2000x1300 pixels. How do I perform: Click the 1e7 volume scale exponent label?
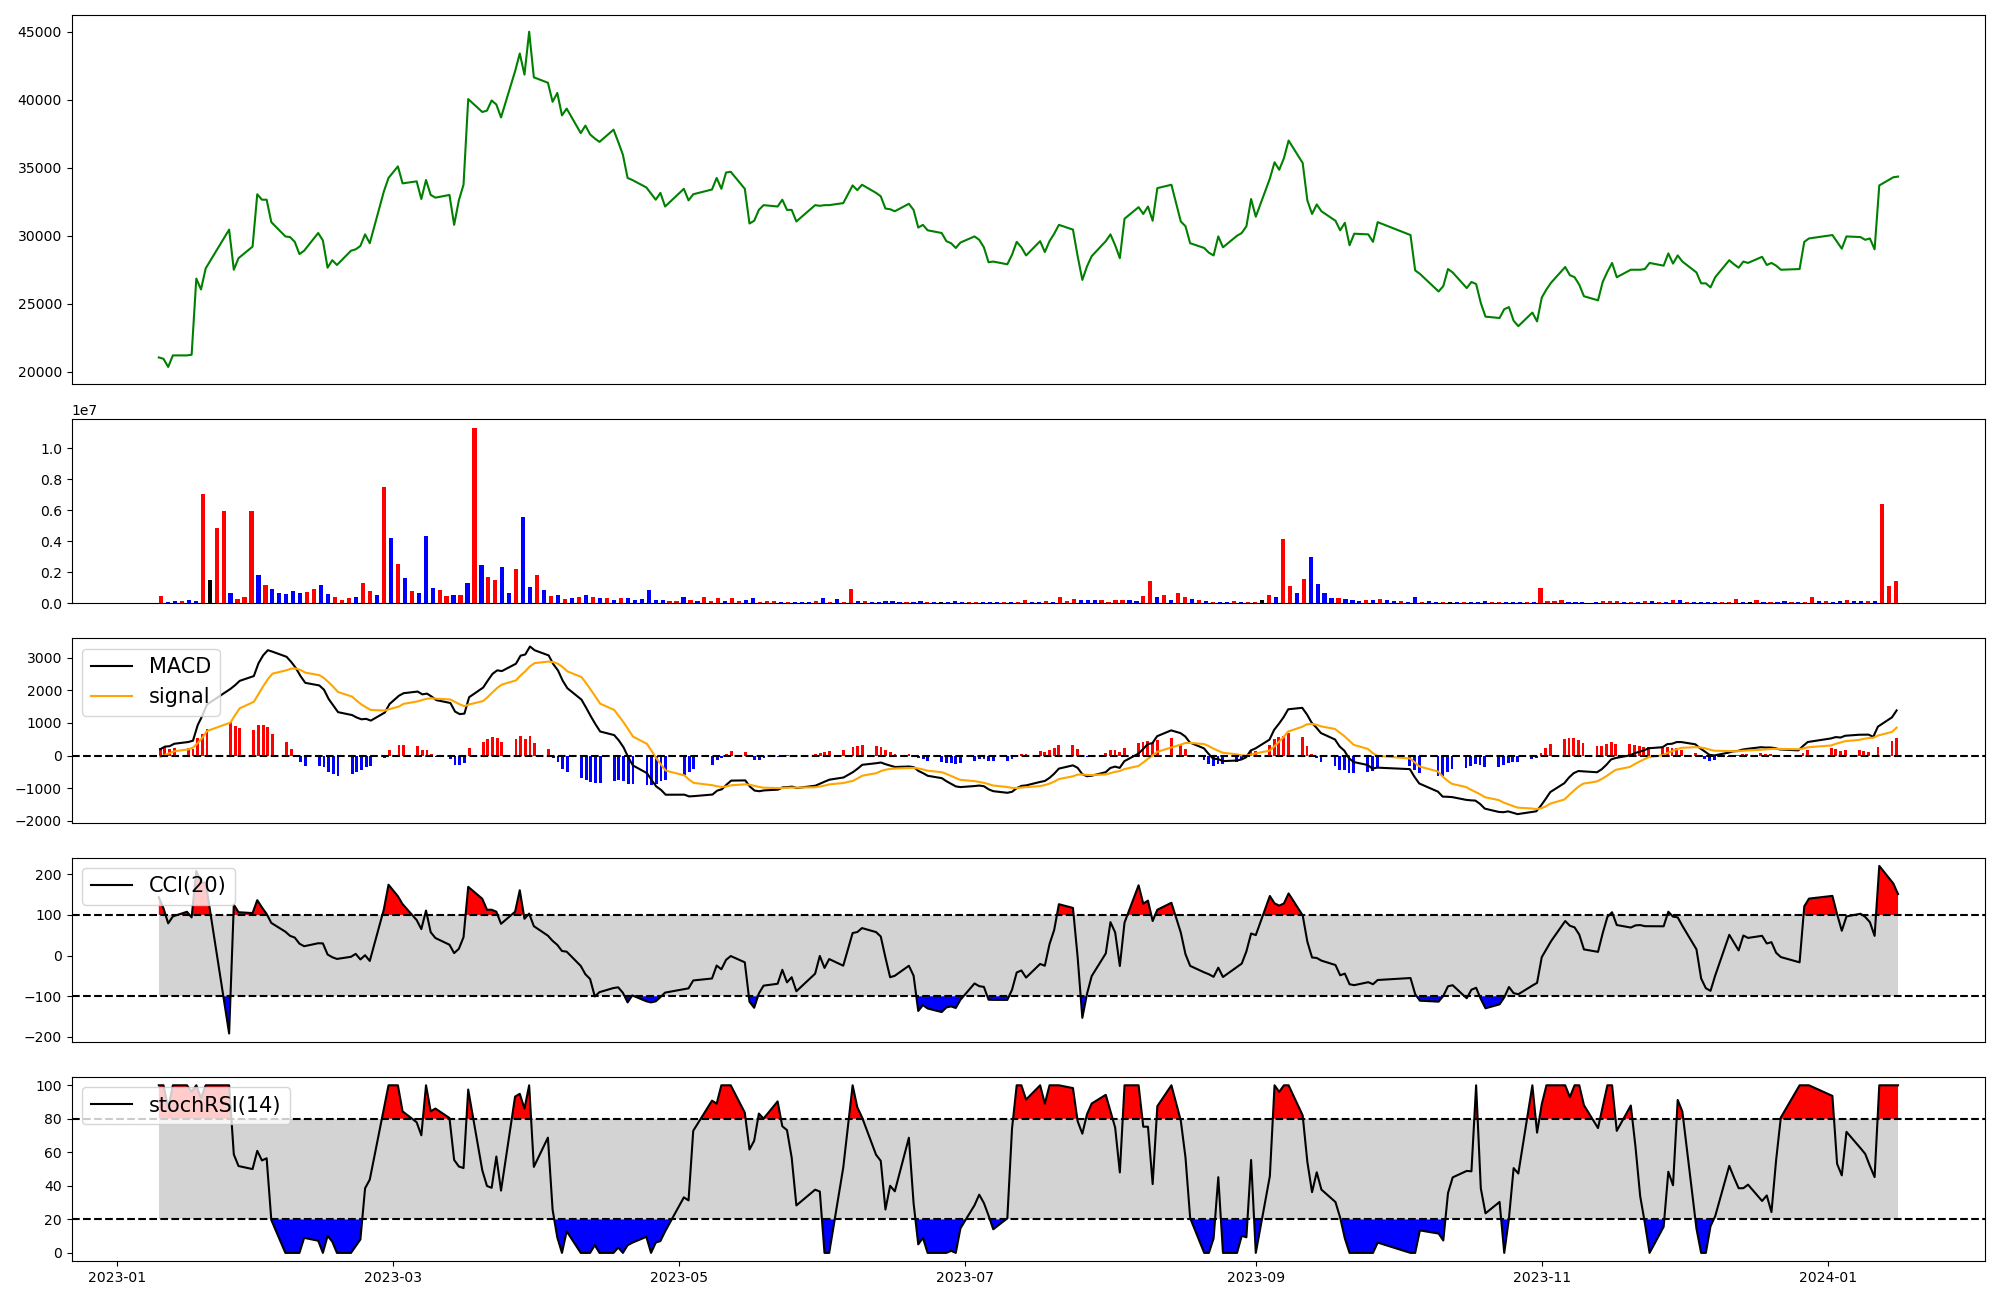click(x=84, y=410)
